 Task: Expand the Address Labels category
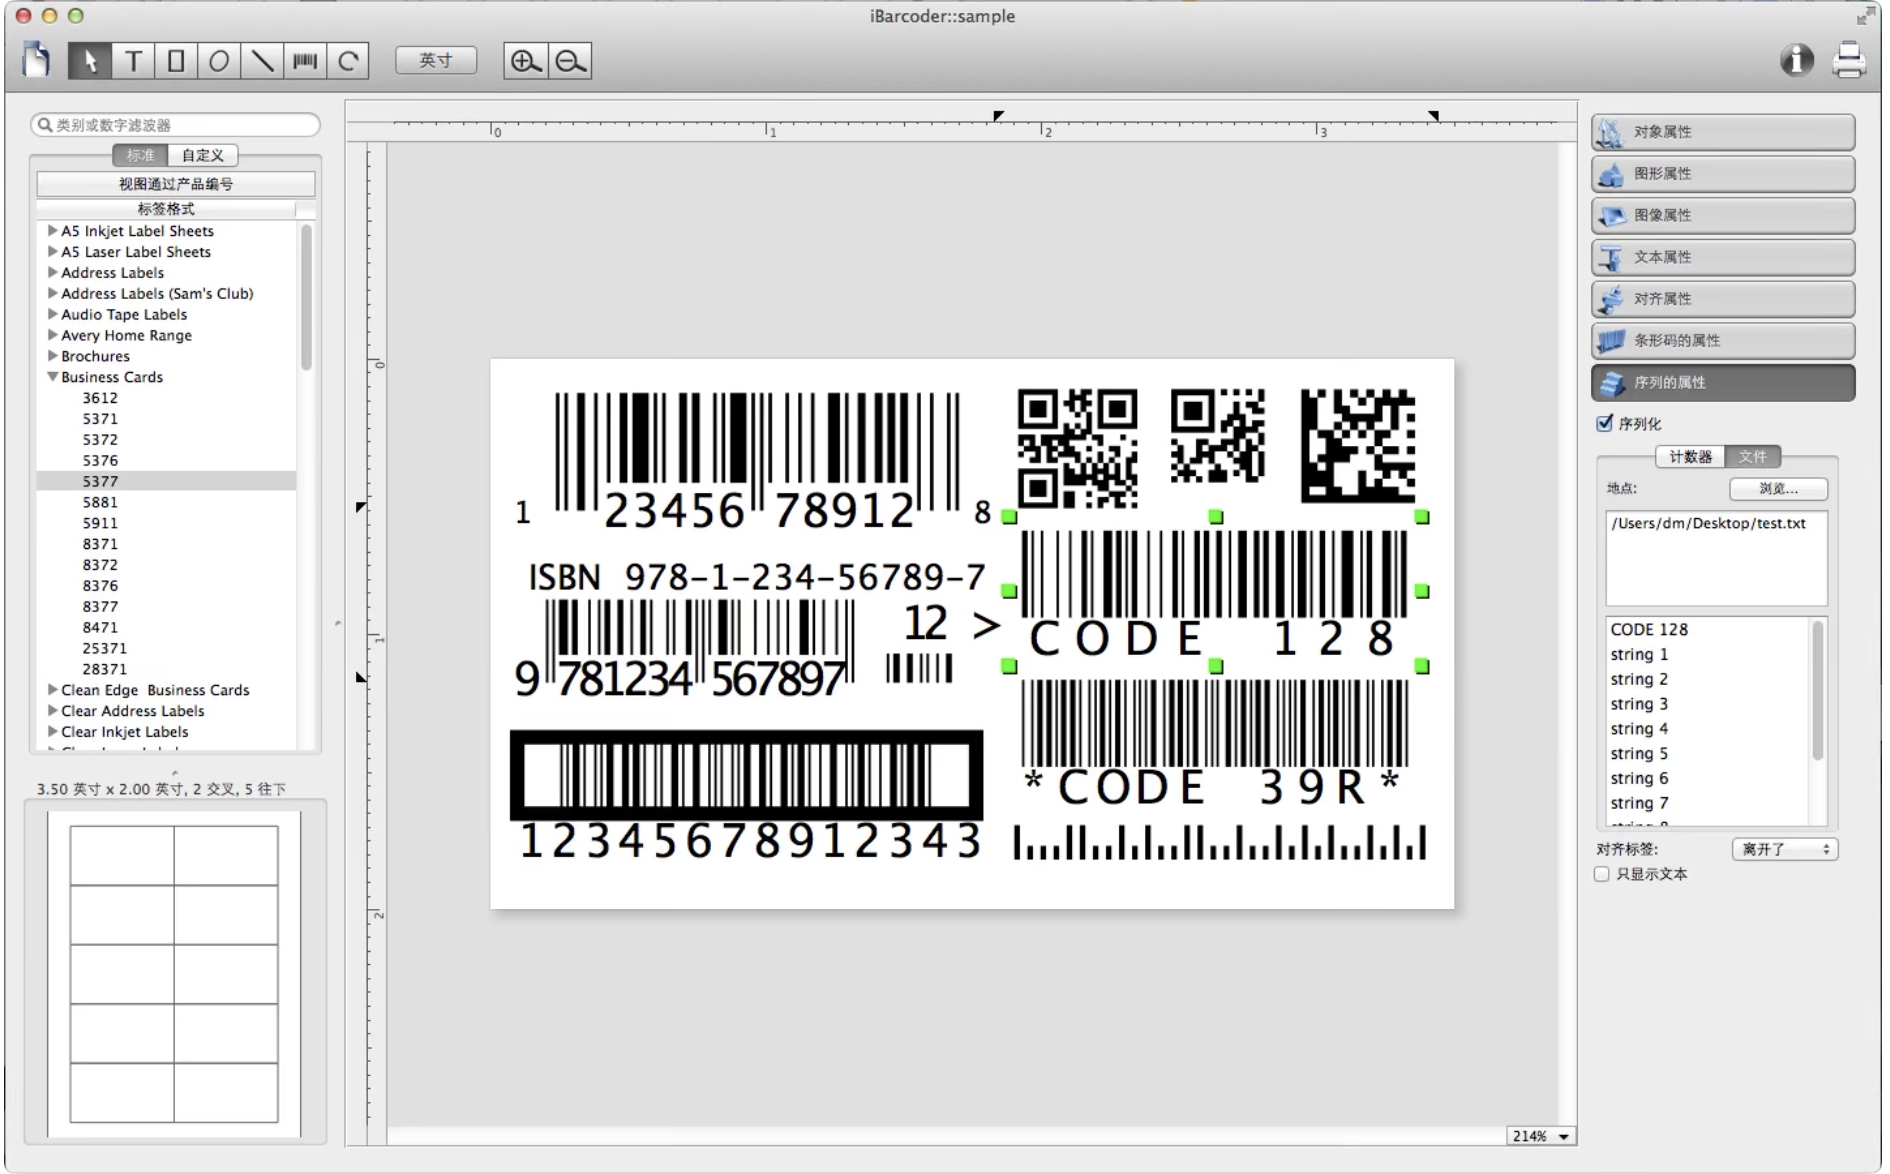coord(53,272)
